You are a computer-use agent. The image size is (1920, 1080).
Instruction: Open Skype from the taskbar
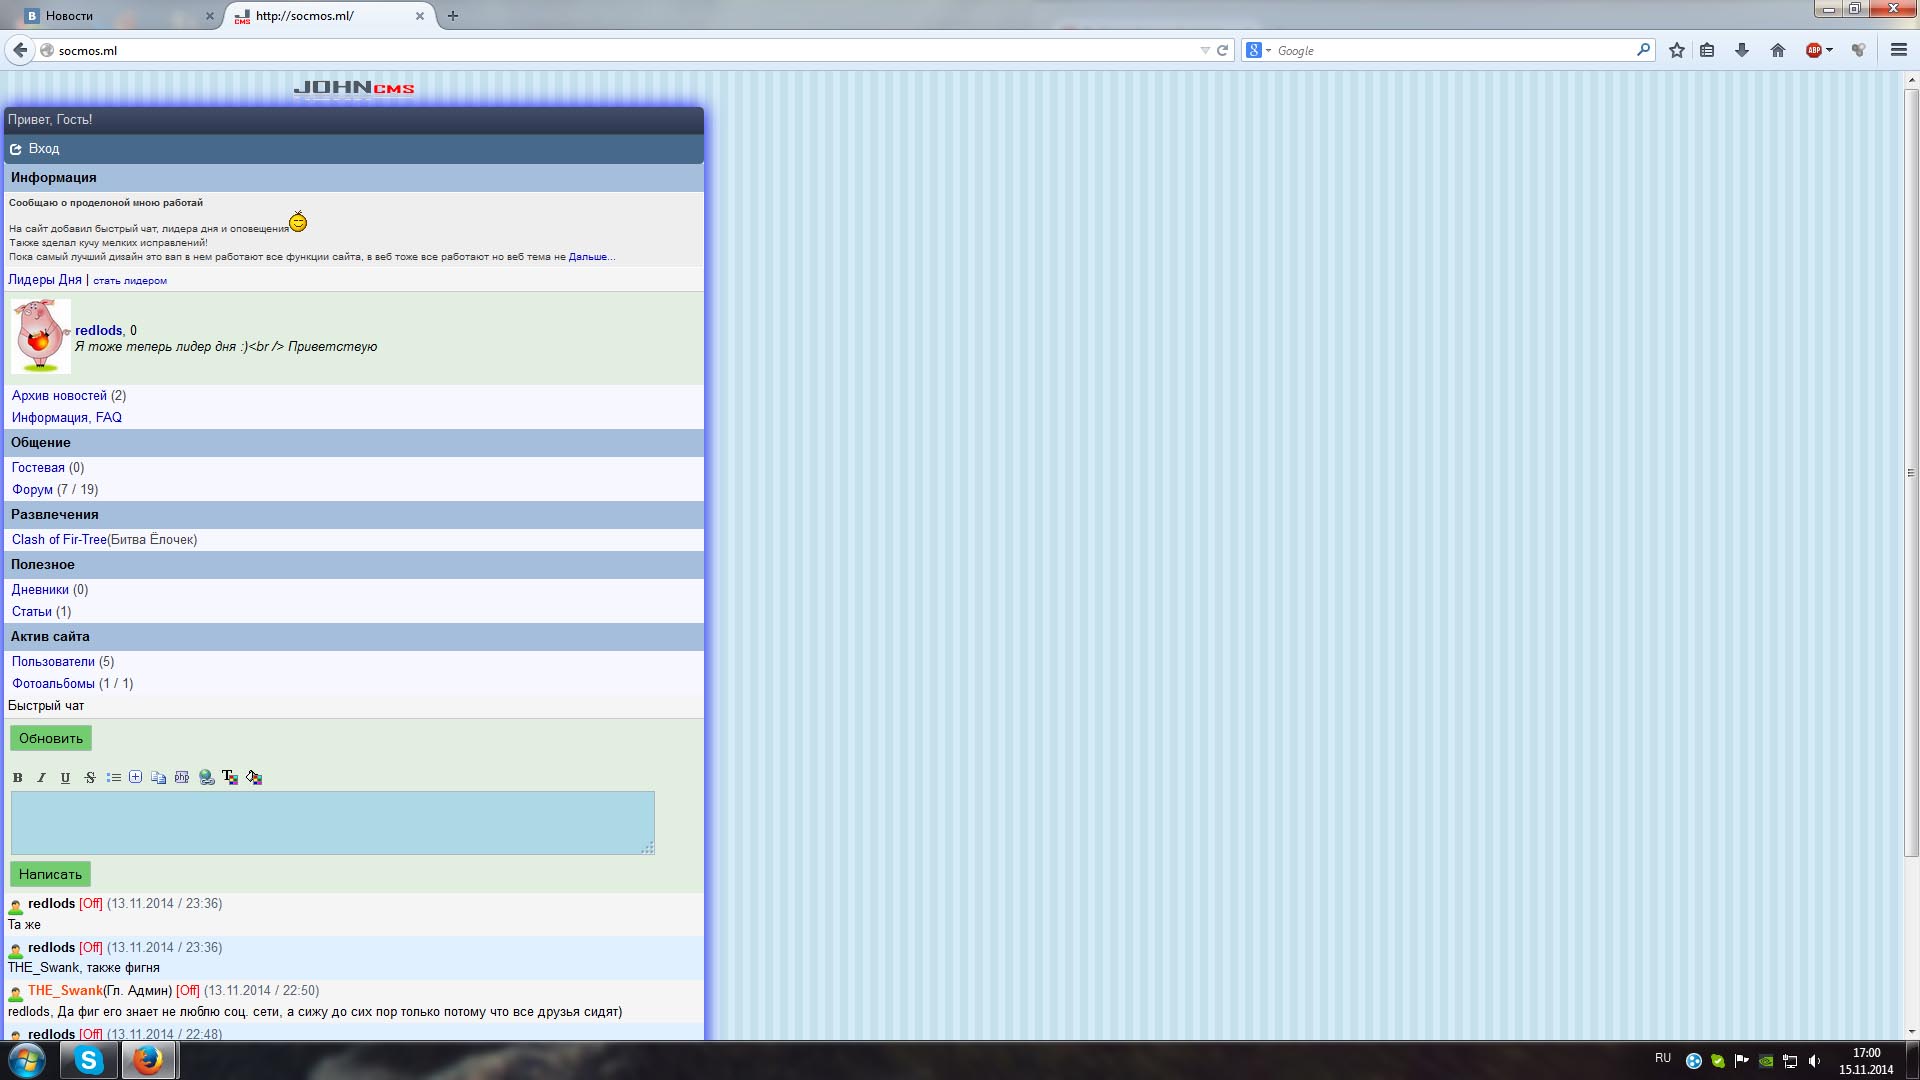[x=89, y=1060]
